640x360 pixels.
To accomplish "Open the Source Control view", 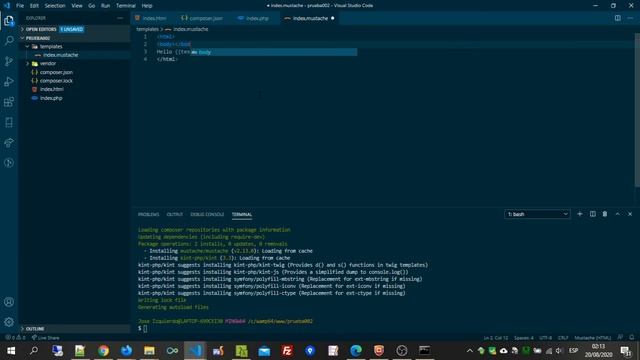I will 9,61.
